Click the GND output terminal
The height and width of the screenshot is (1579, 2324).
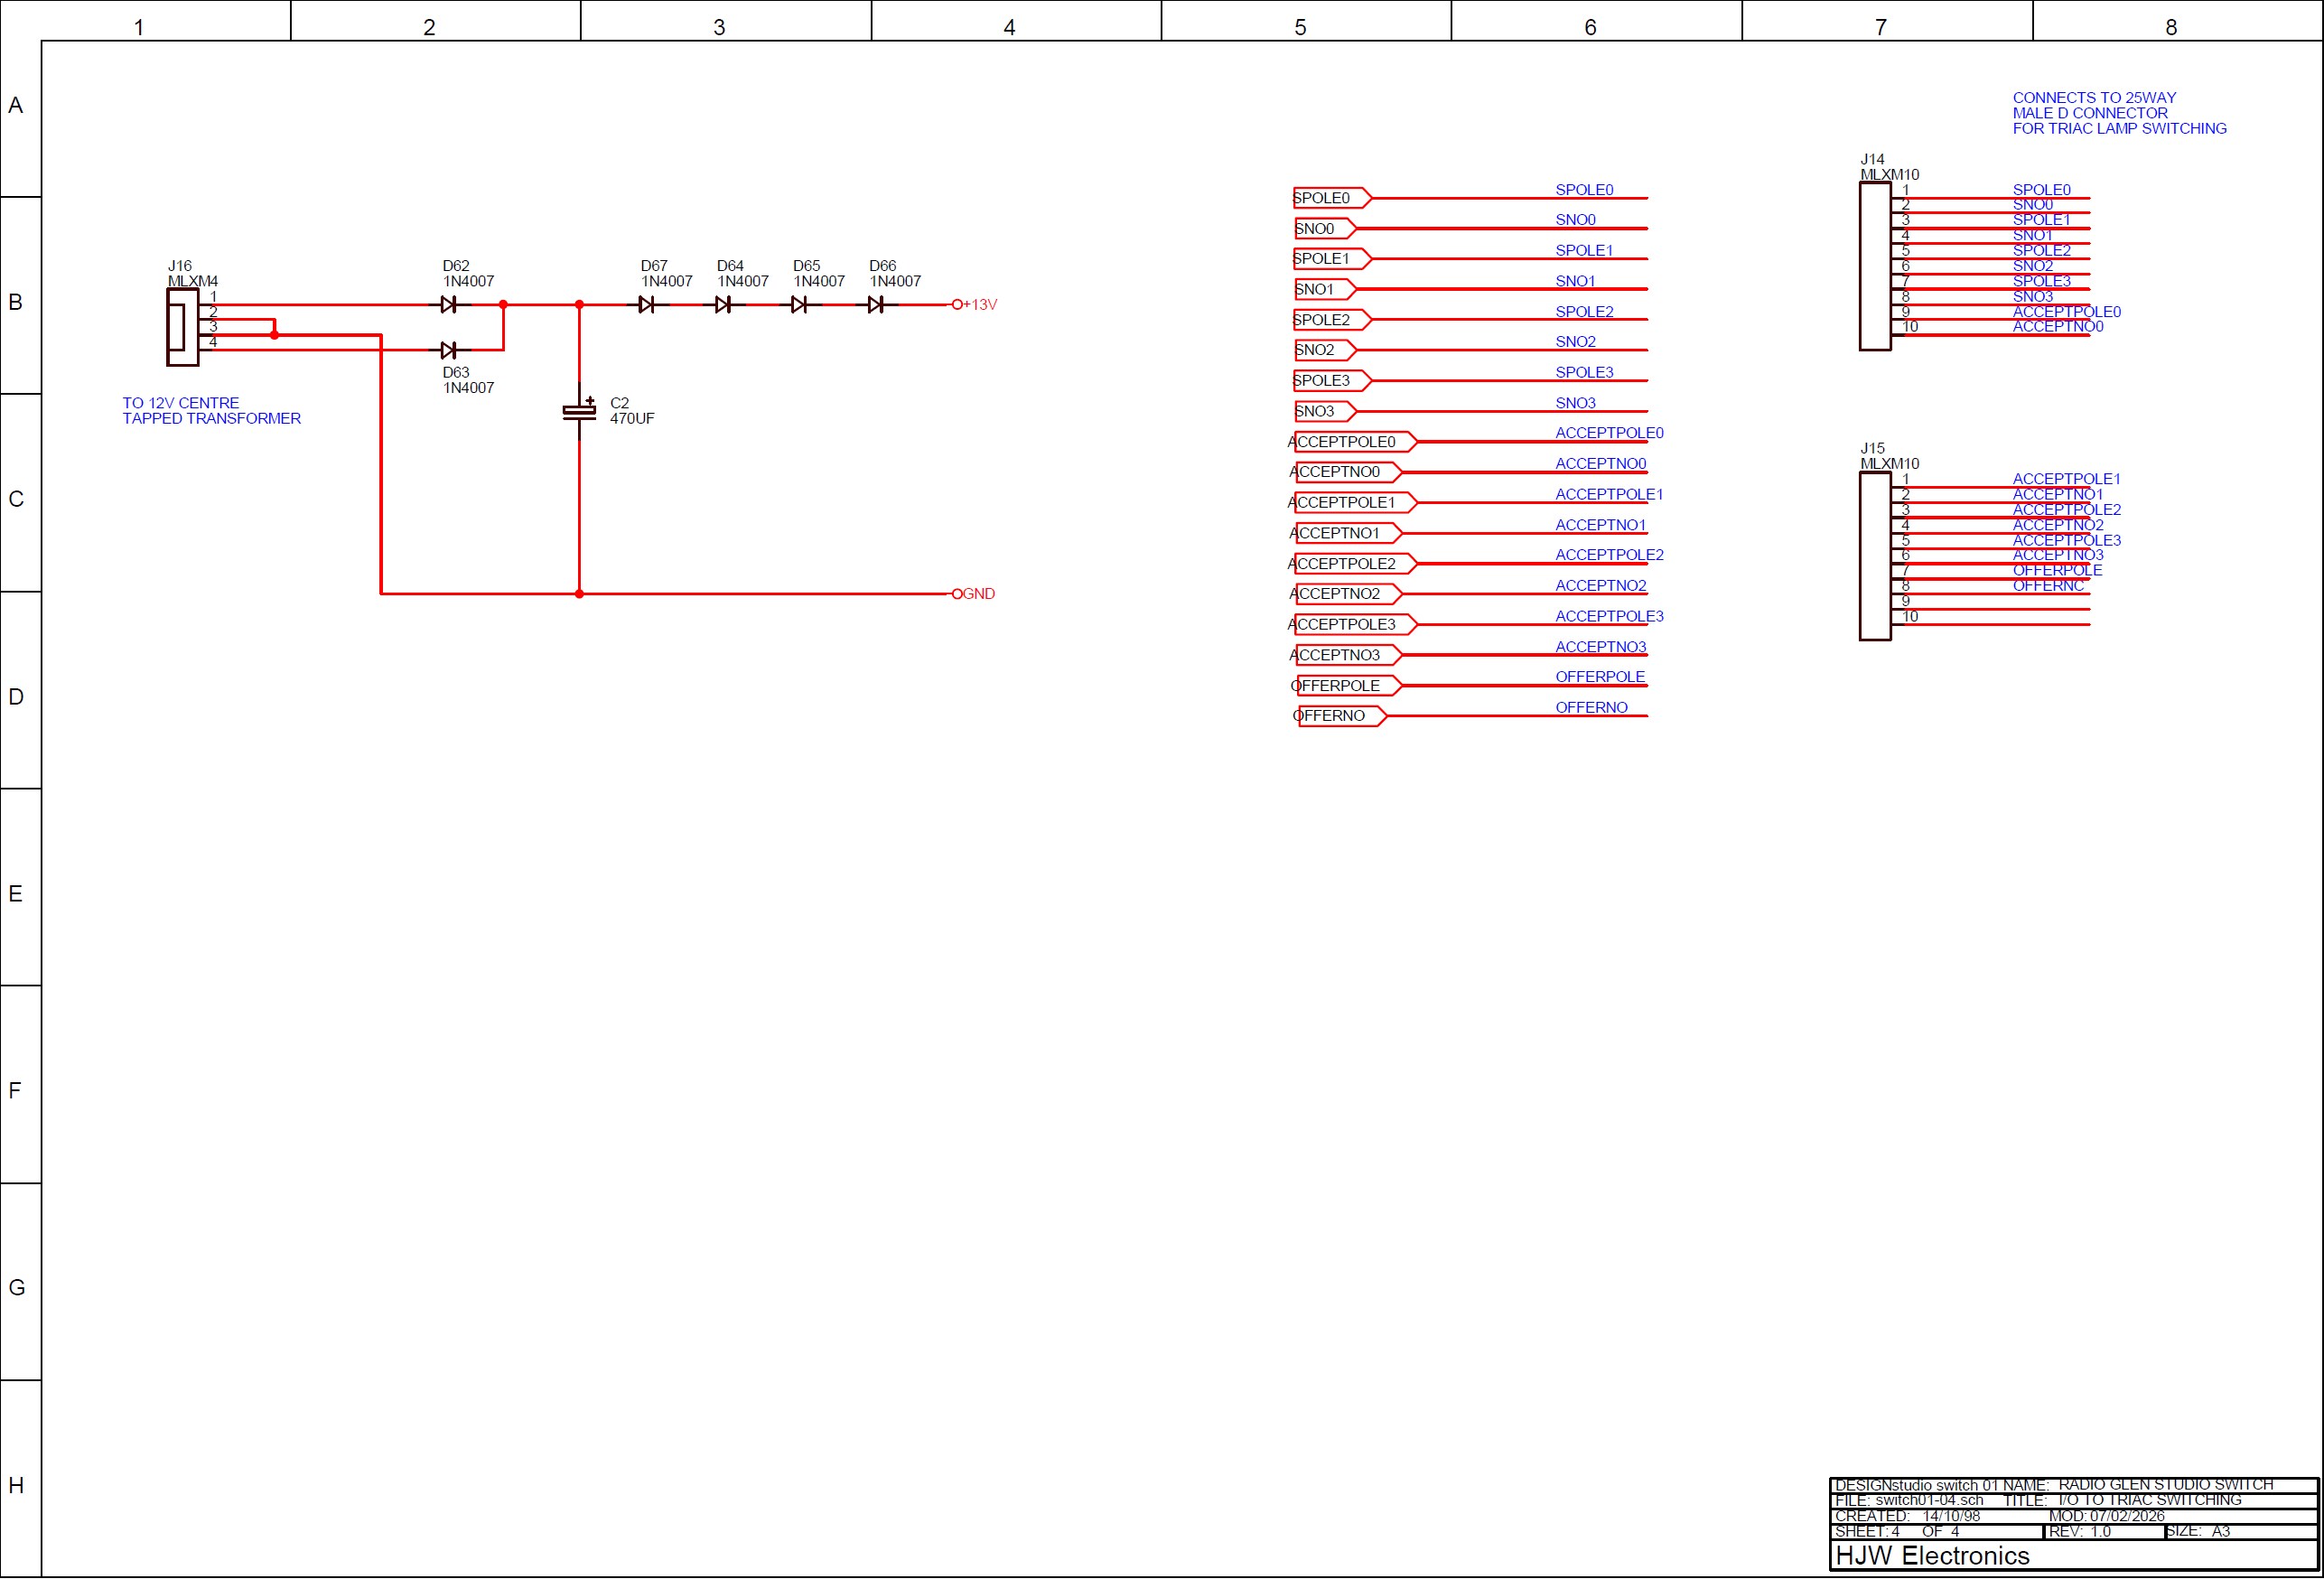coord(958,593)
